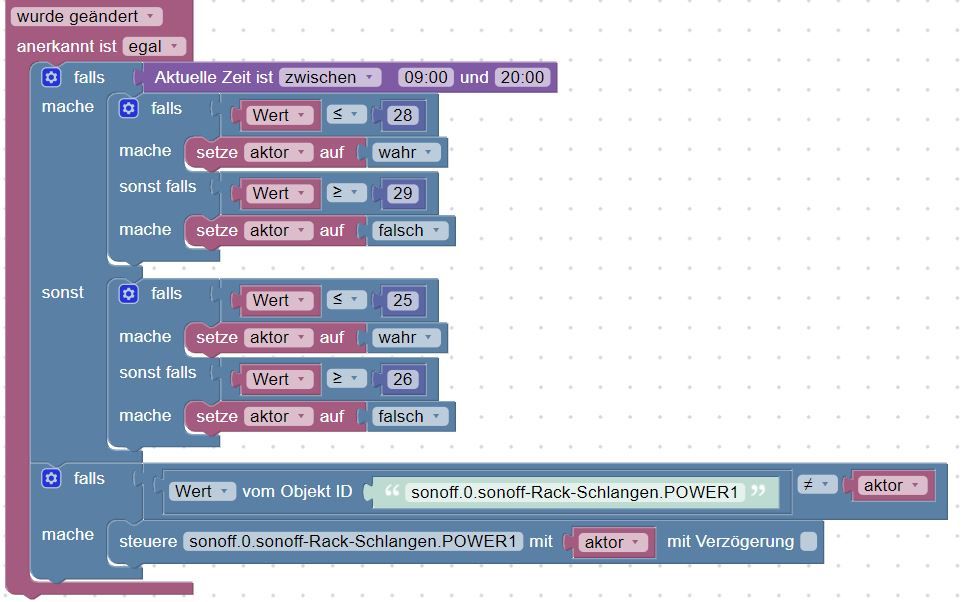Open the ≥ operator dropdown next to 29
The image size is (963, 602).
click(x=346, y=193)
